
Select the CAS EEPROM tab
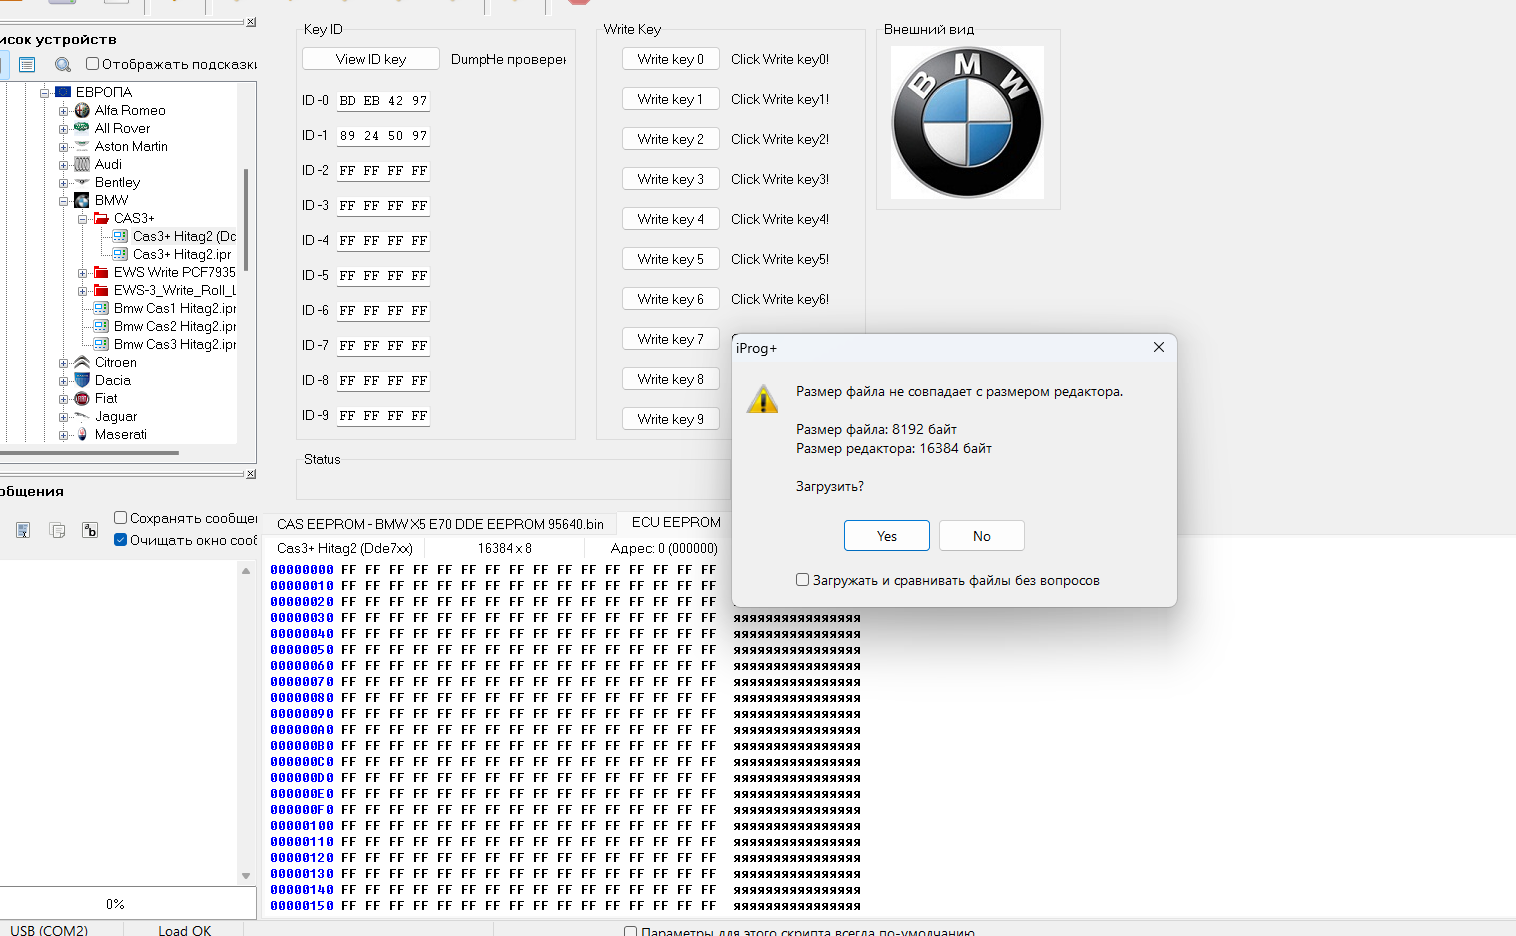440,523
